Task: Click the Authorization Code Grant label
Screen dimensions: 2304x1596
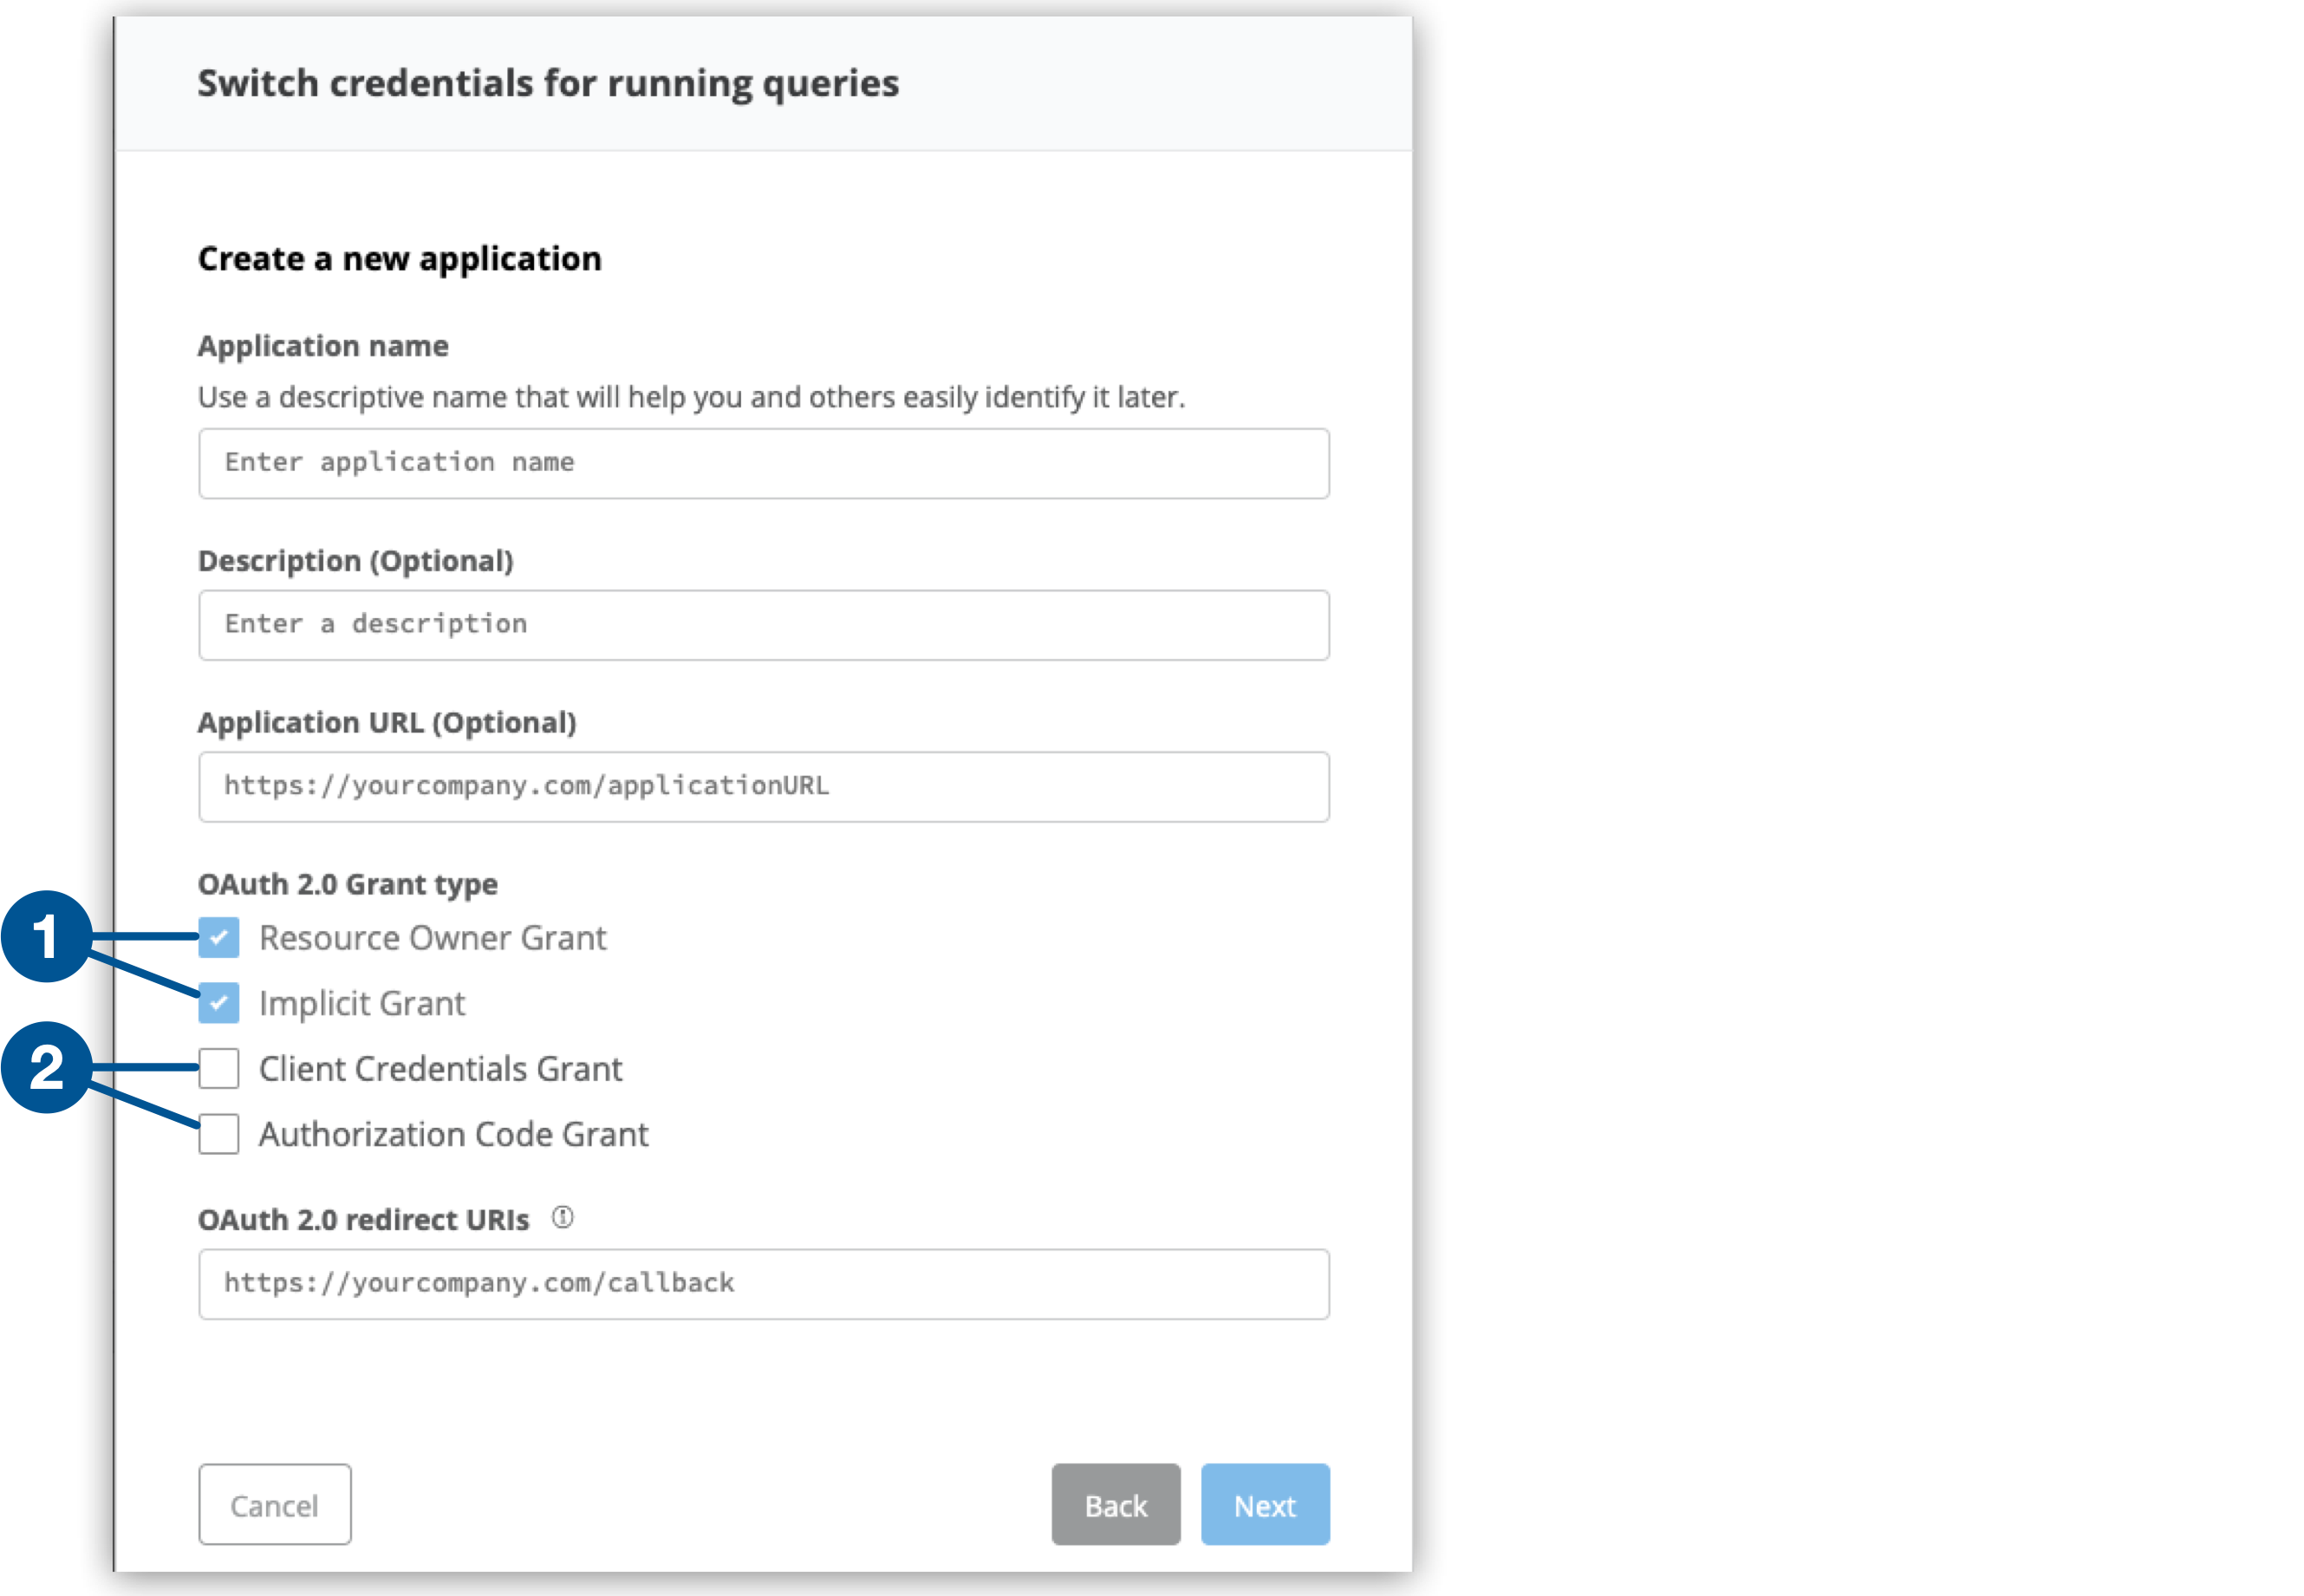Action: tap(453, 1134)
